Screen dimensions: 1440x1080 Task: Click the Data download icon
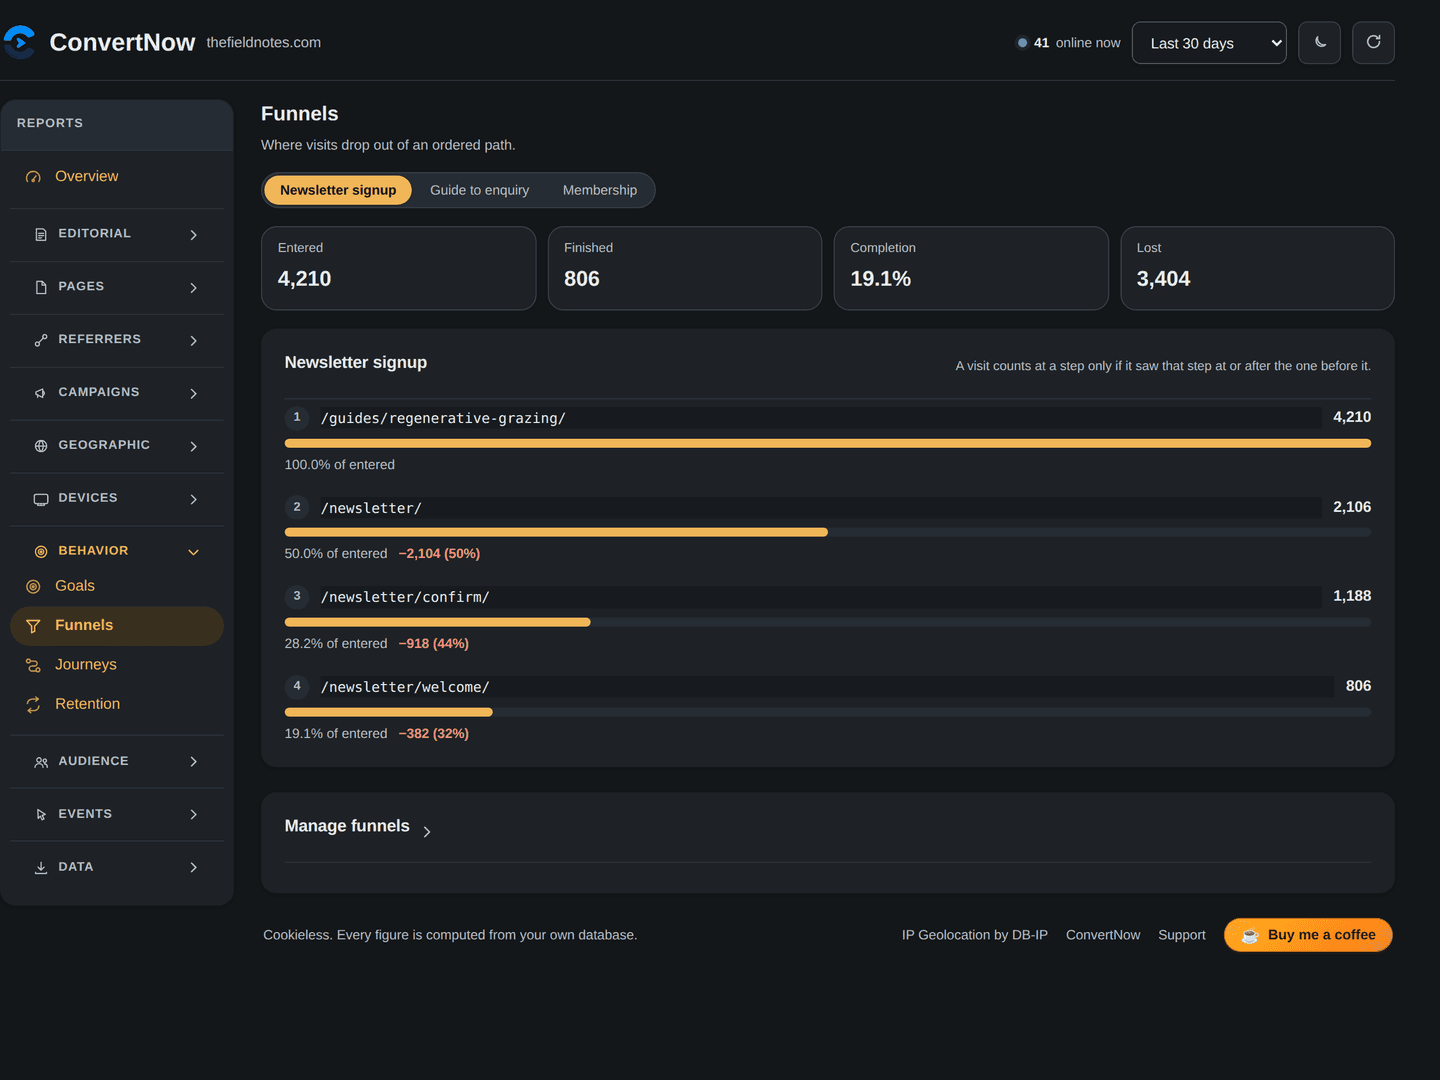(41, 868)
